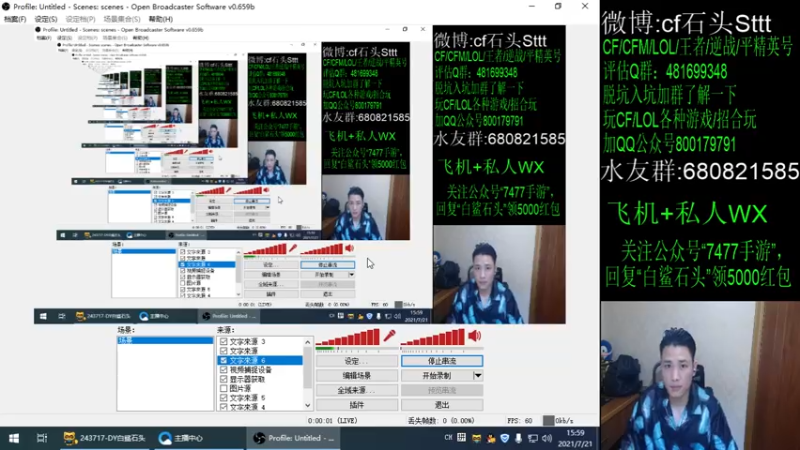
Task: Click the FPS: 60 status entry
Action: point(519,421)
